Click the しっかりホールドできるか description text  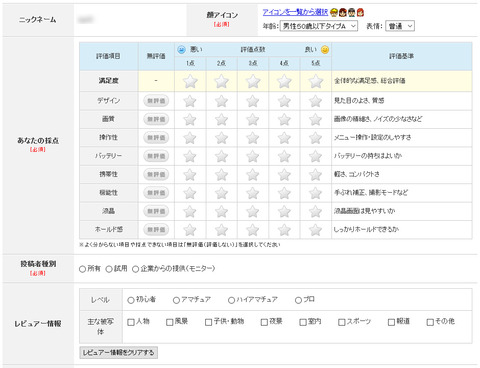366,230
